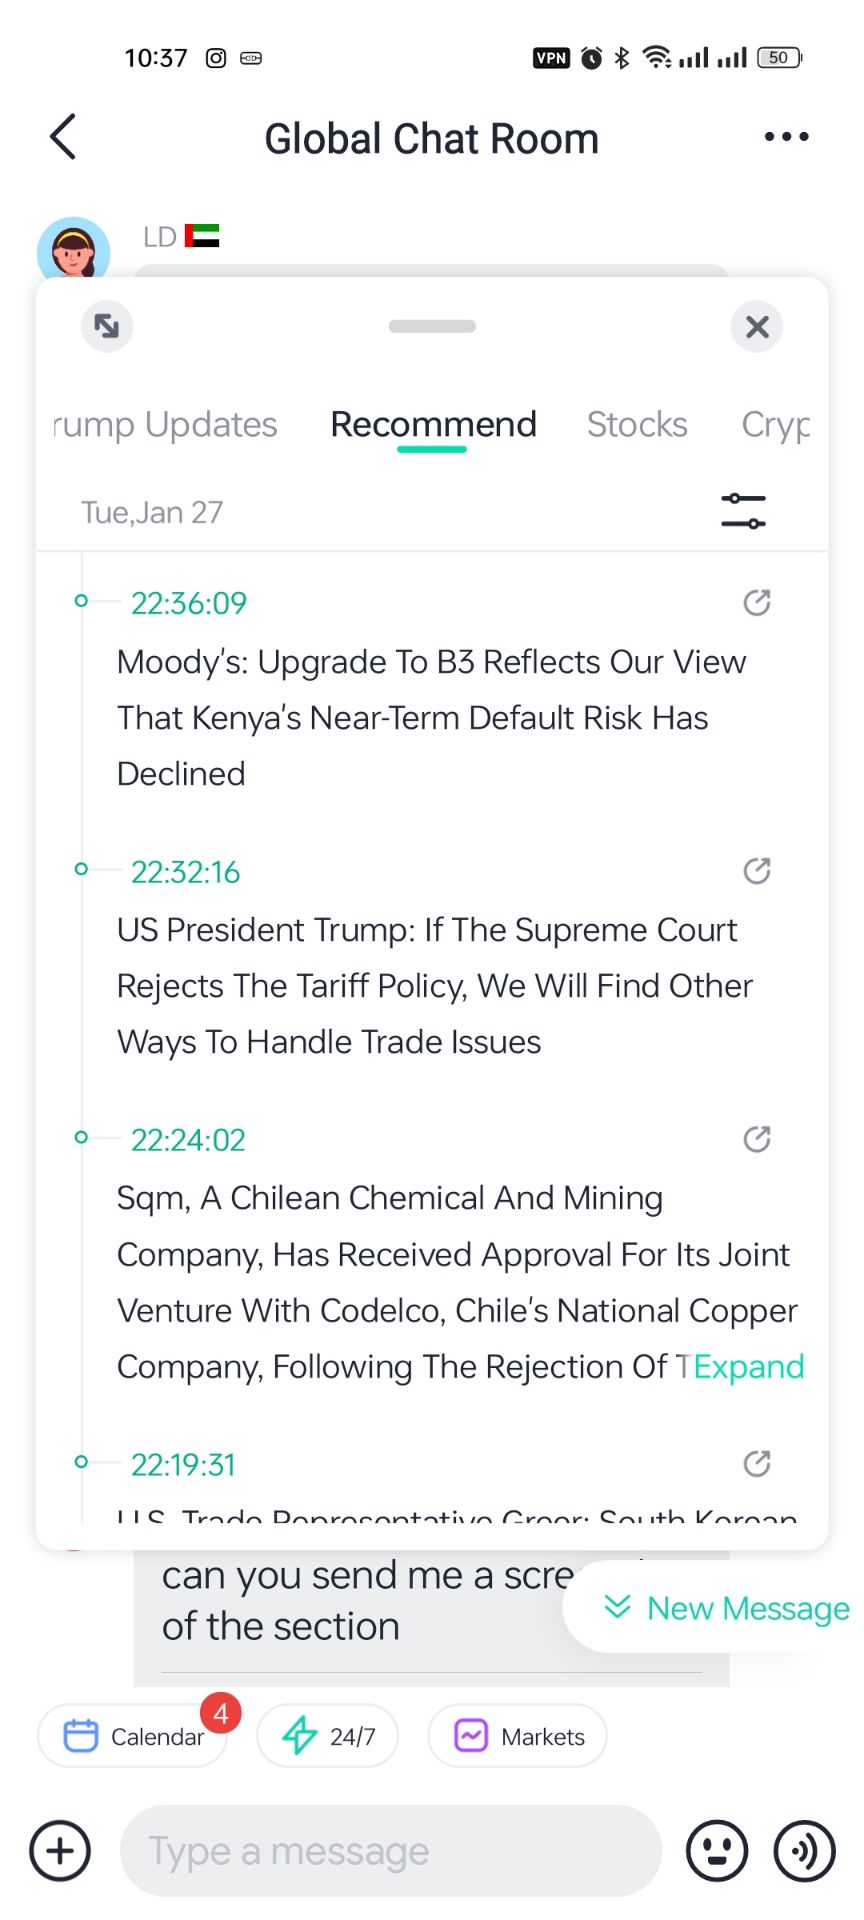
Task: Tap the back arrow in the header
Action: click(63, 137)
